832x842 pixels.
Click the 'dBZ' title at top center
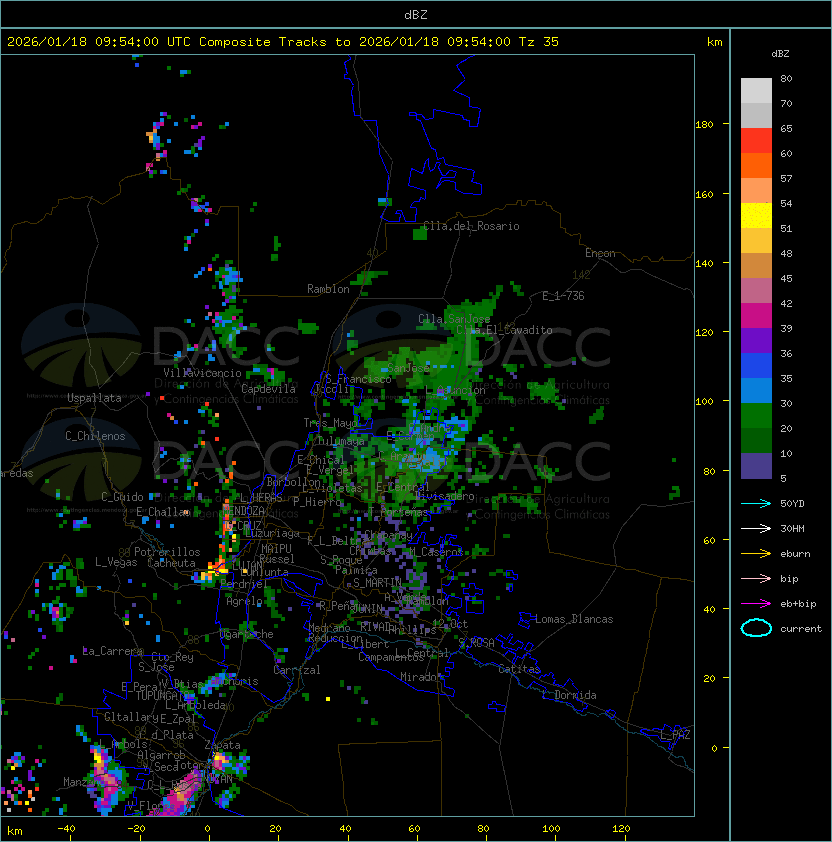416,15
